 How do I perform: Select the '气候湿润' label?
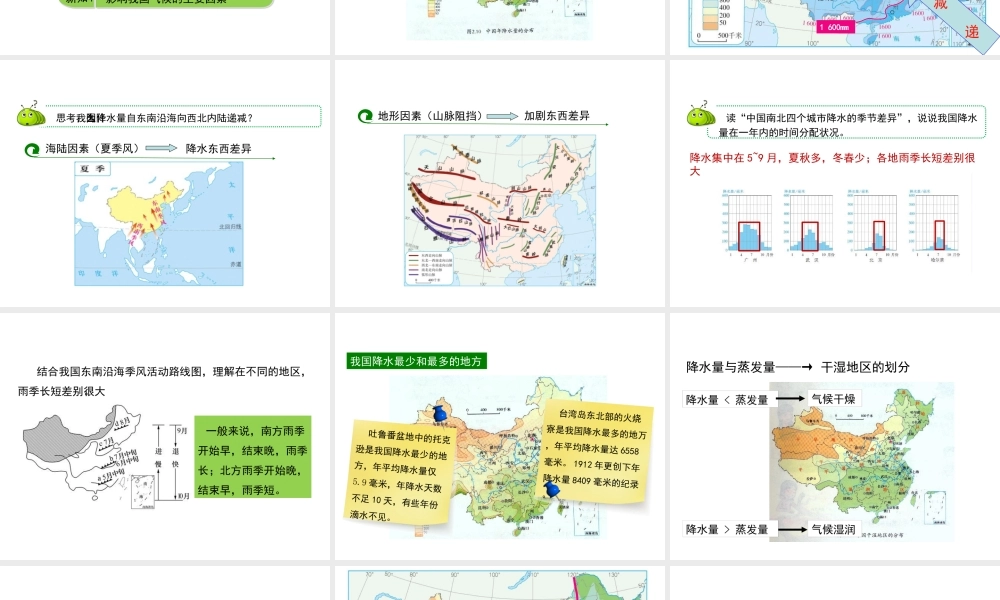coord(833,529)
